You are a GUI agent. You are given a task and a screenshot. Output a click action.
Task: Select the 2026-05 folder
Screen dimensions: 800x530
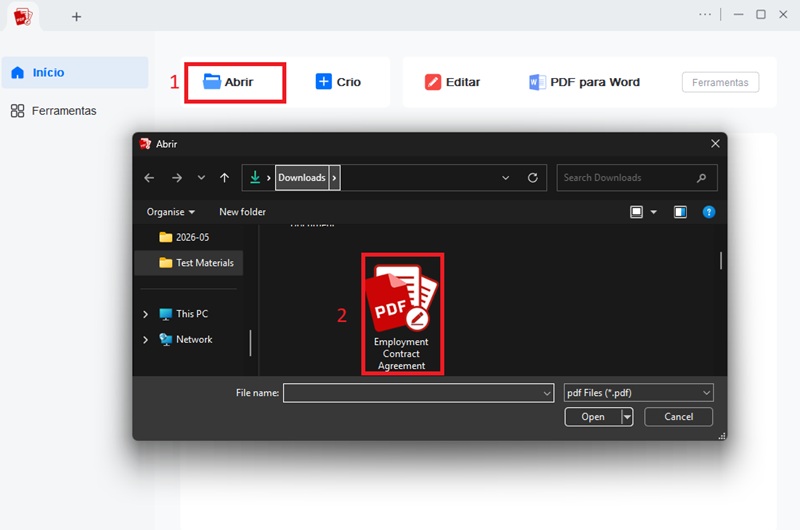(x=184, y=237)
